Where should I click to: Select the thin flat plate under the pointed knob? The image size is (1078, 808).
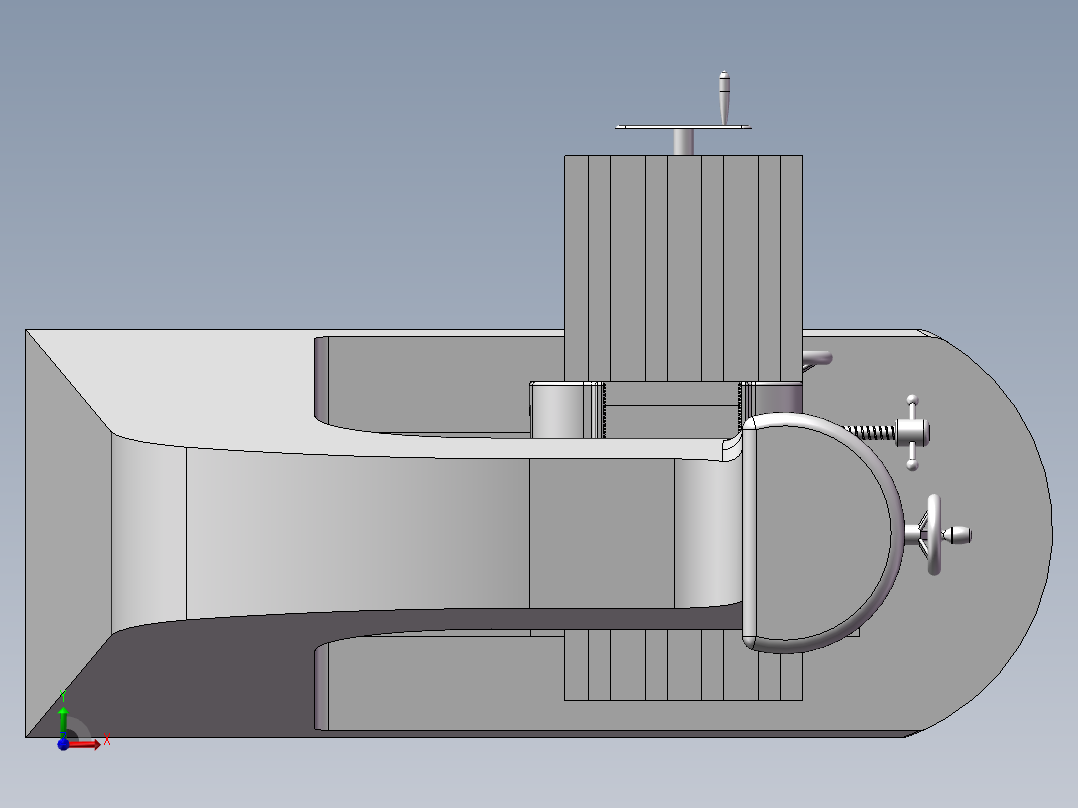[683, 127]
